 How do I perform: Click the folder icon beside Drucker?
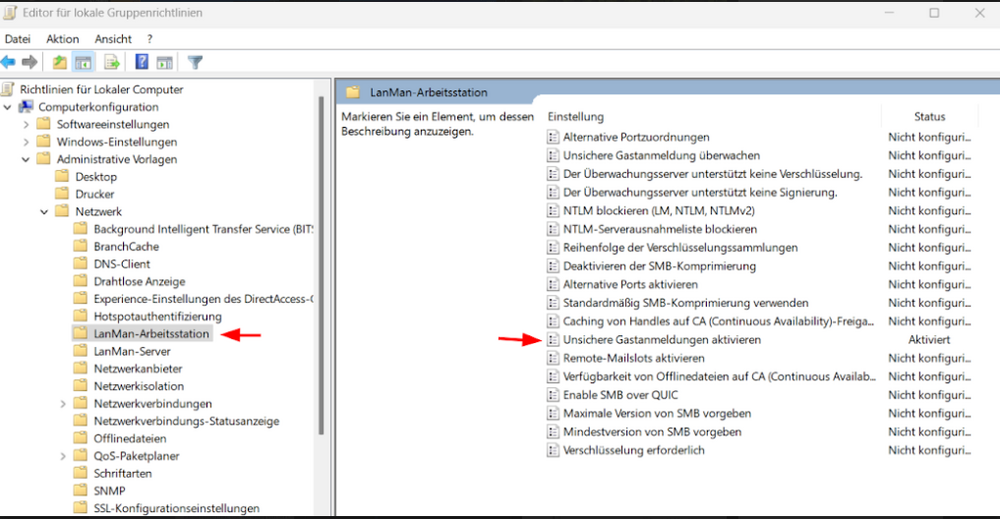click(x=62, y=193)
